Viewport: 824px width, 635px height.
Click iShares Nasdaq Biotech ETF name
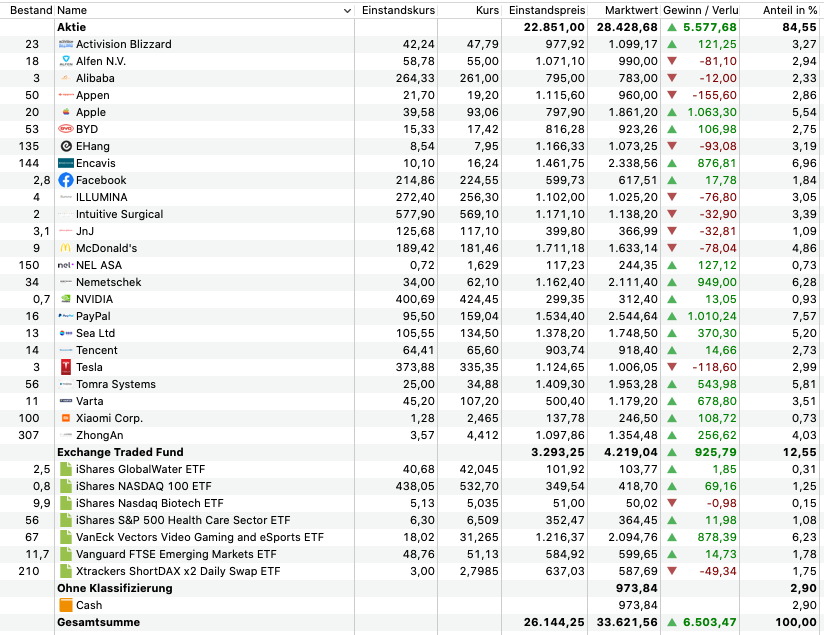[149, 503]
